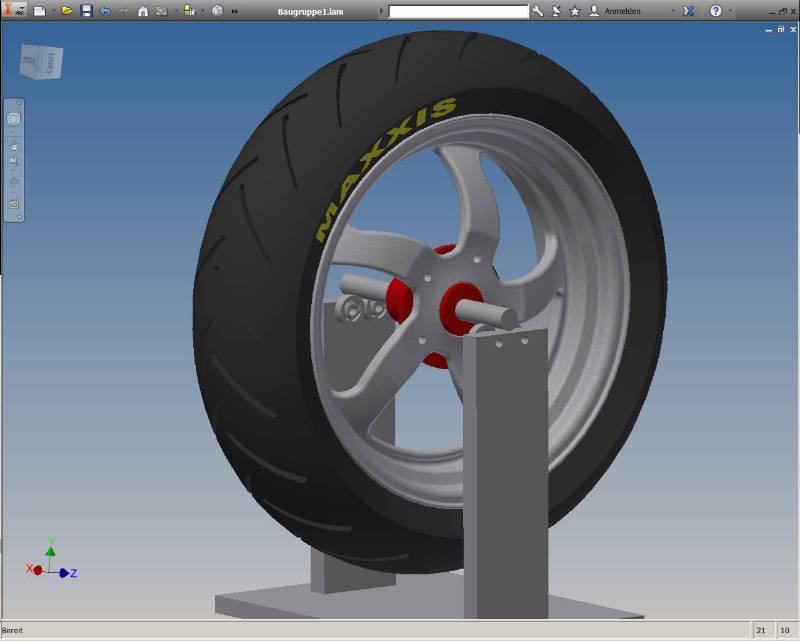Save the assembly with the floppy disk icon
The height and width of the screenshot is (641, 800).
(x=86, y=11)
